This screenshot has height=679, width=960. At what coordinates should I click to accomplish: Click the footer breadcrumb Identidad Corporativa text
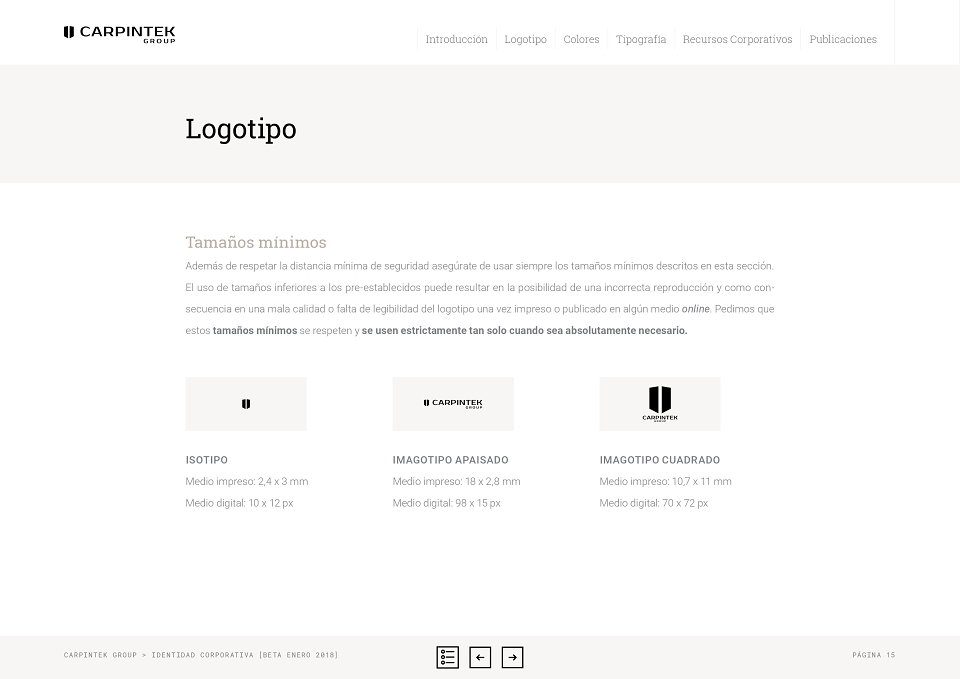pos(203,655)
